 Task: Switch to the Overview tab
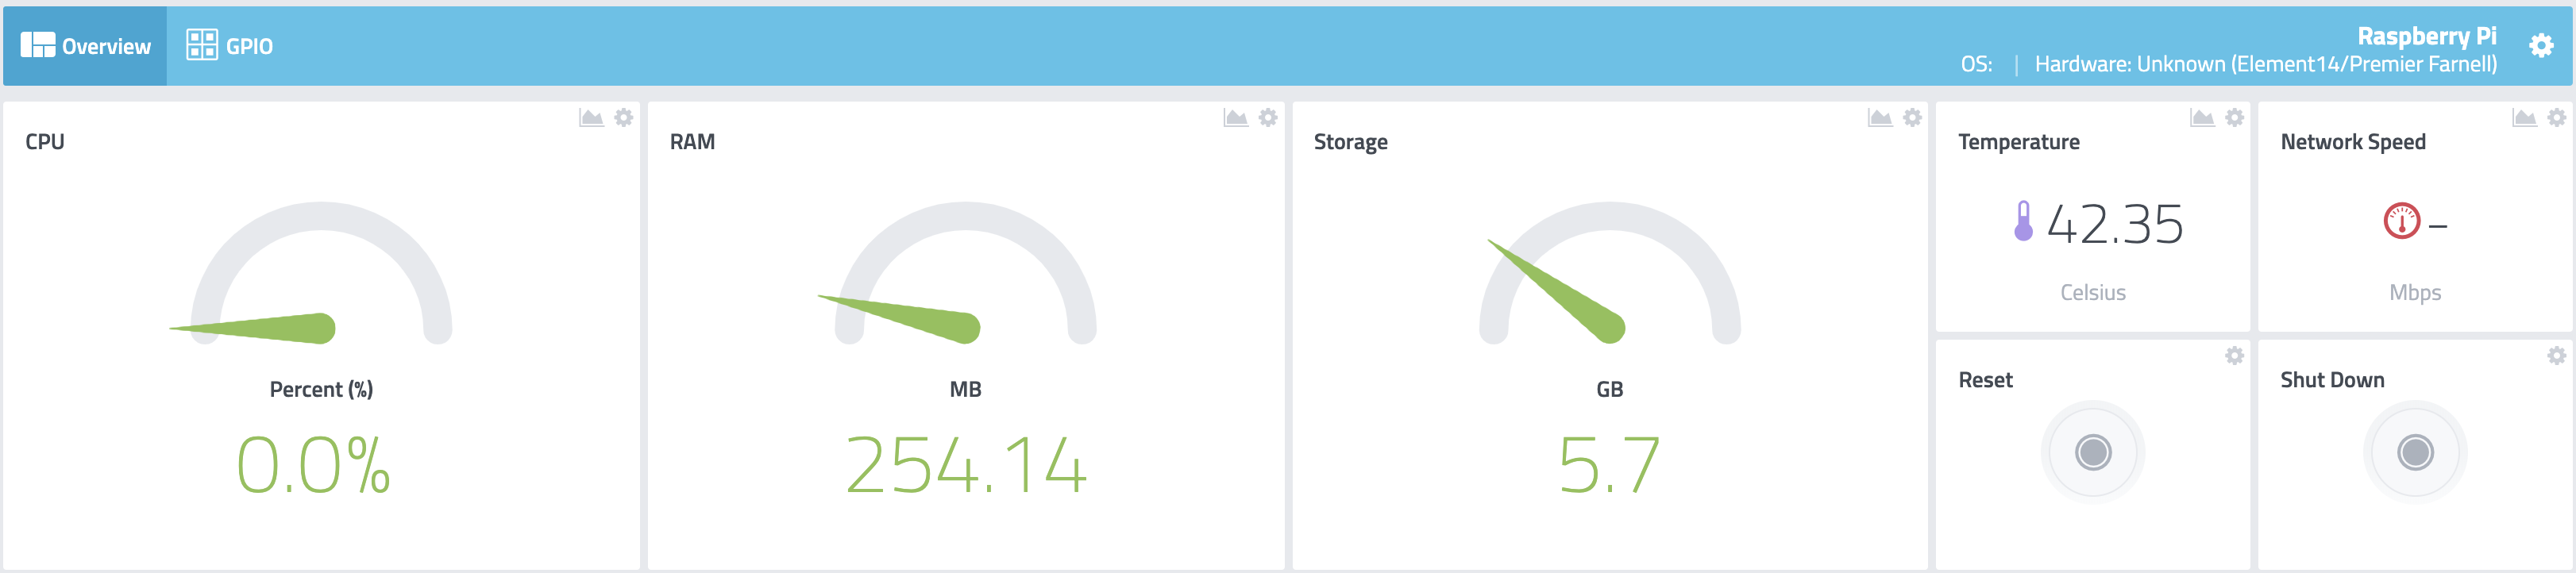pos(86,46)
